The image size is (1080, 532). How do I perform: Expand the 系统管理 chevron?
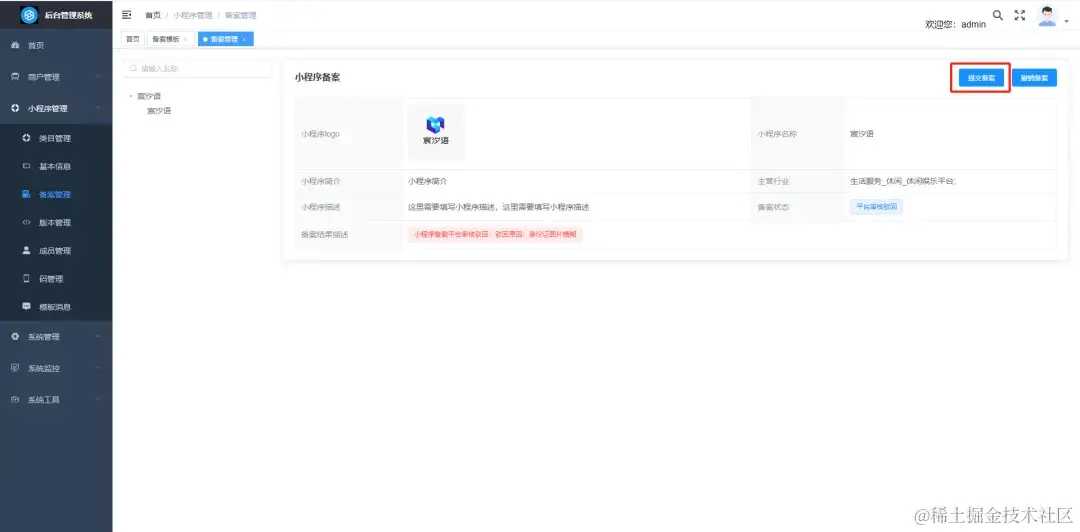tap(98, 336)
